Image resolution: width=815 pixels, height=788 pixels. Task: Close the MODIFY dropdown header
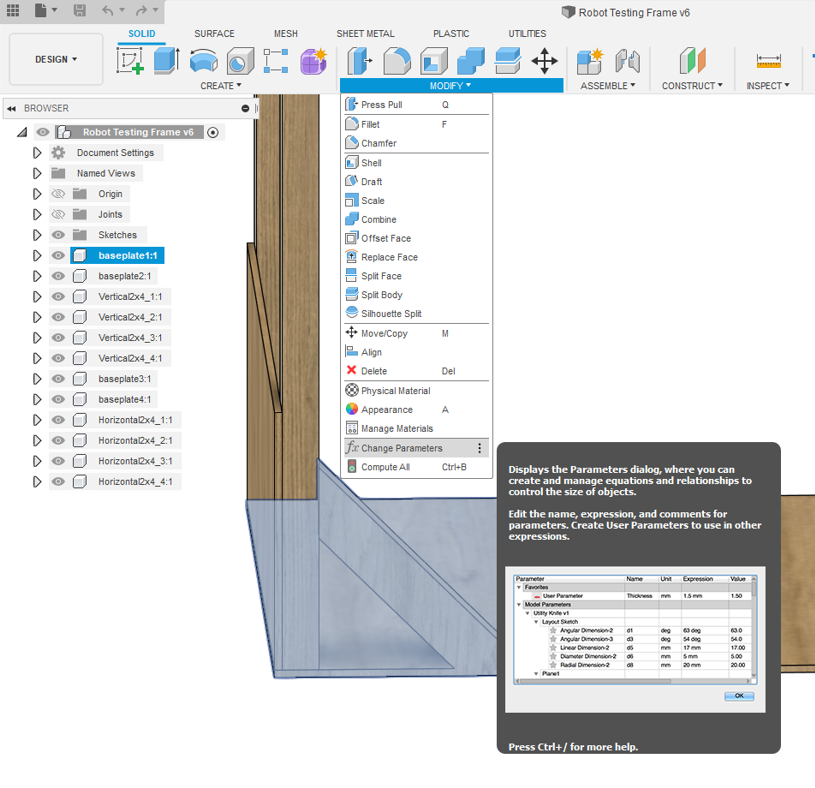click(x=451, y=86)
